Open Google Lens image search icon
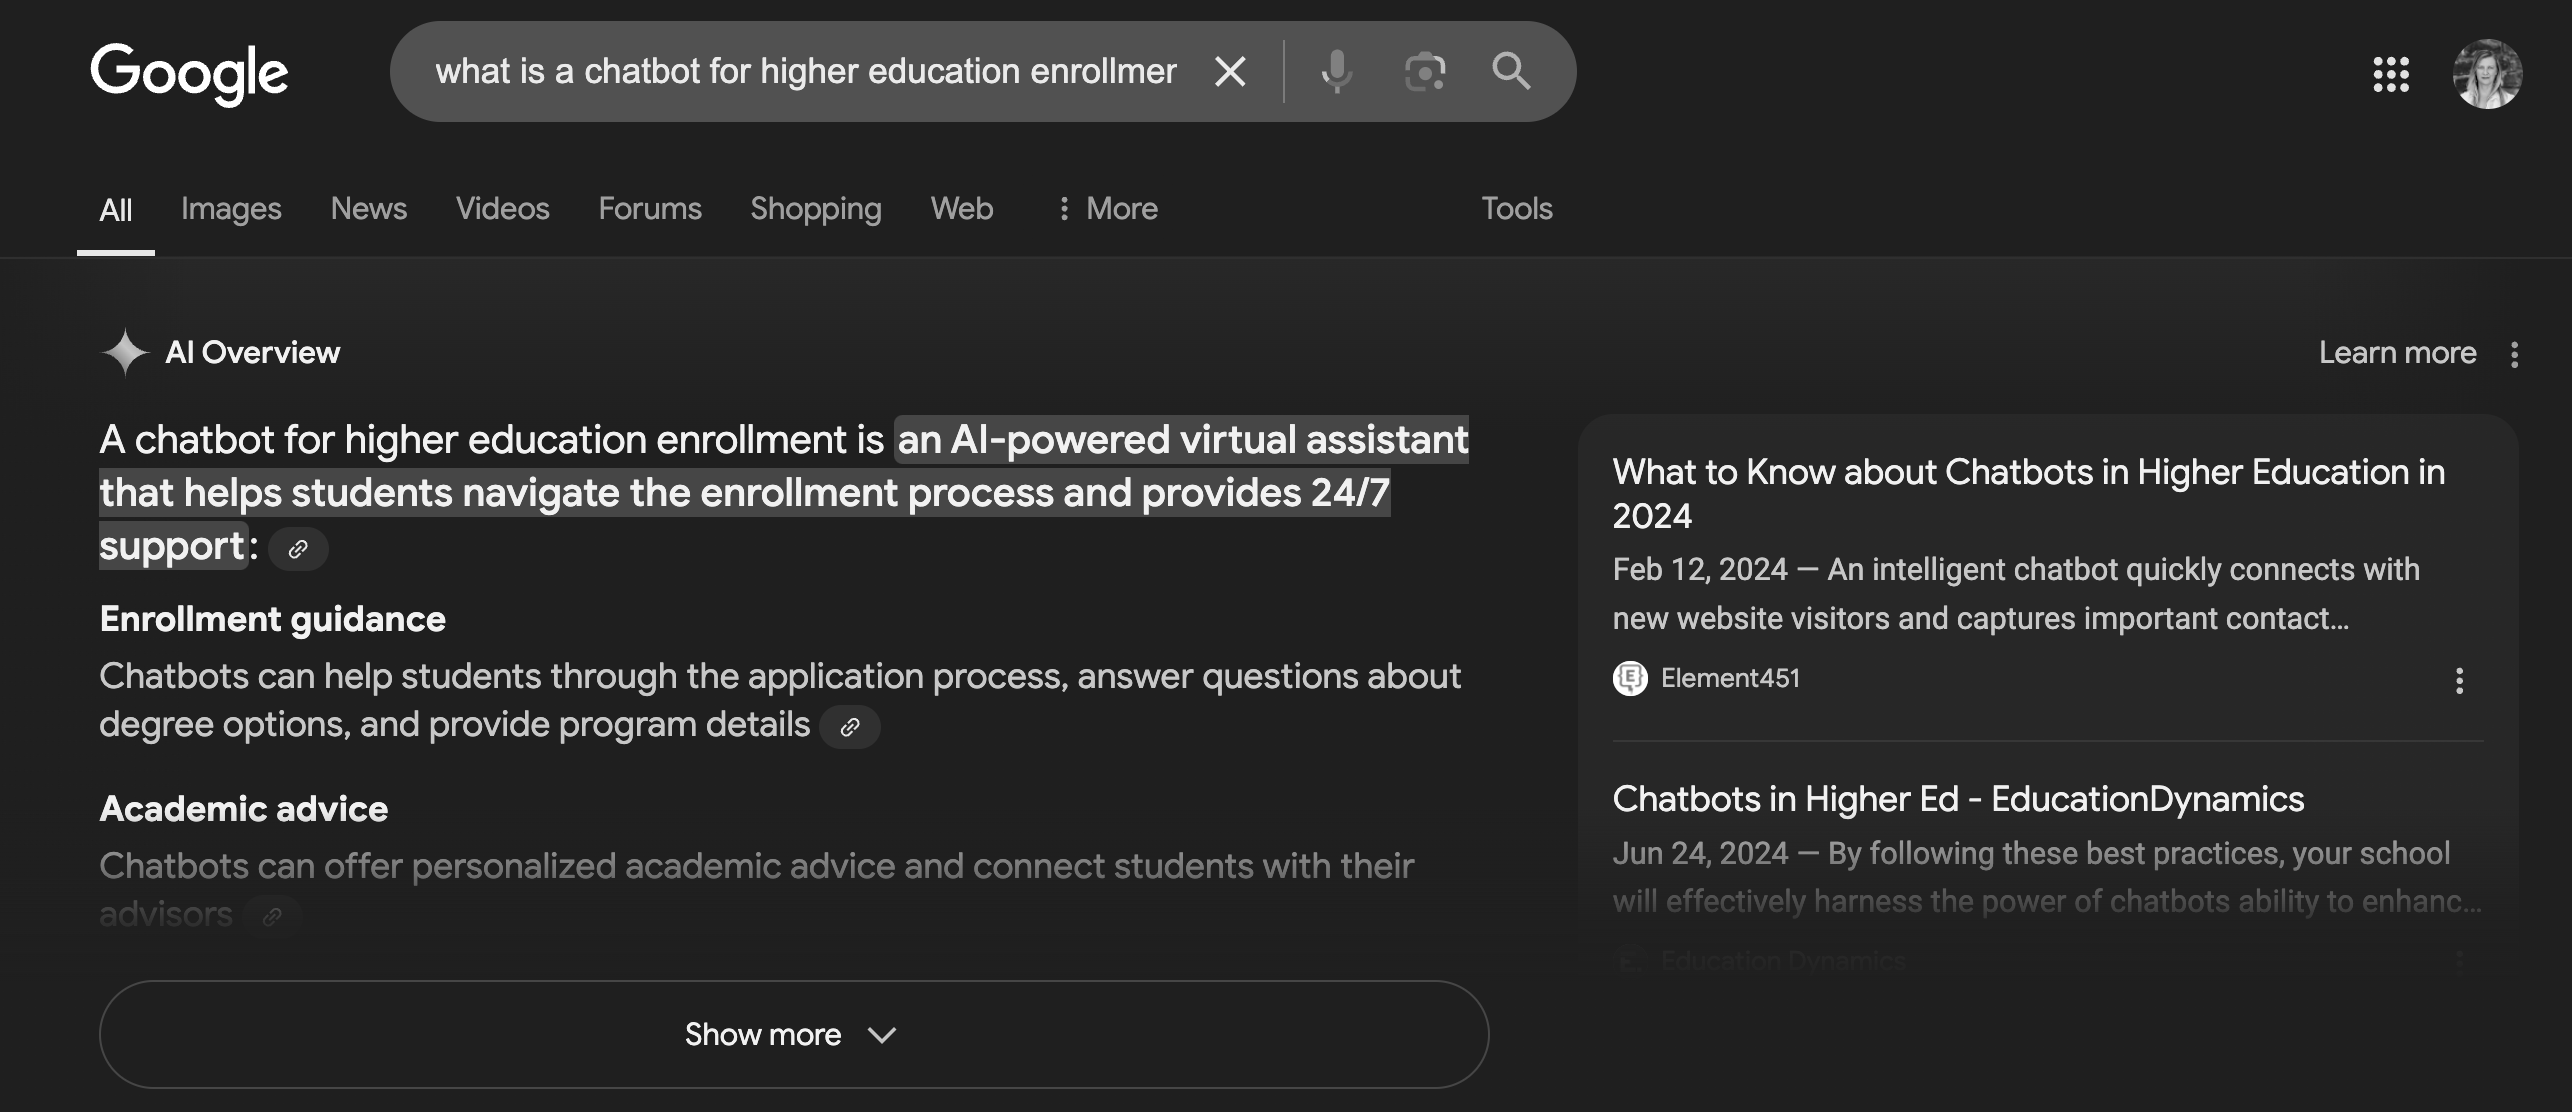 [1424, 72]
